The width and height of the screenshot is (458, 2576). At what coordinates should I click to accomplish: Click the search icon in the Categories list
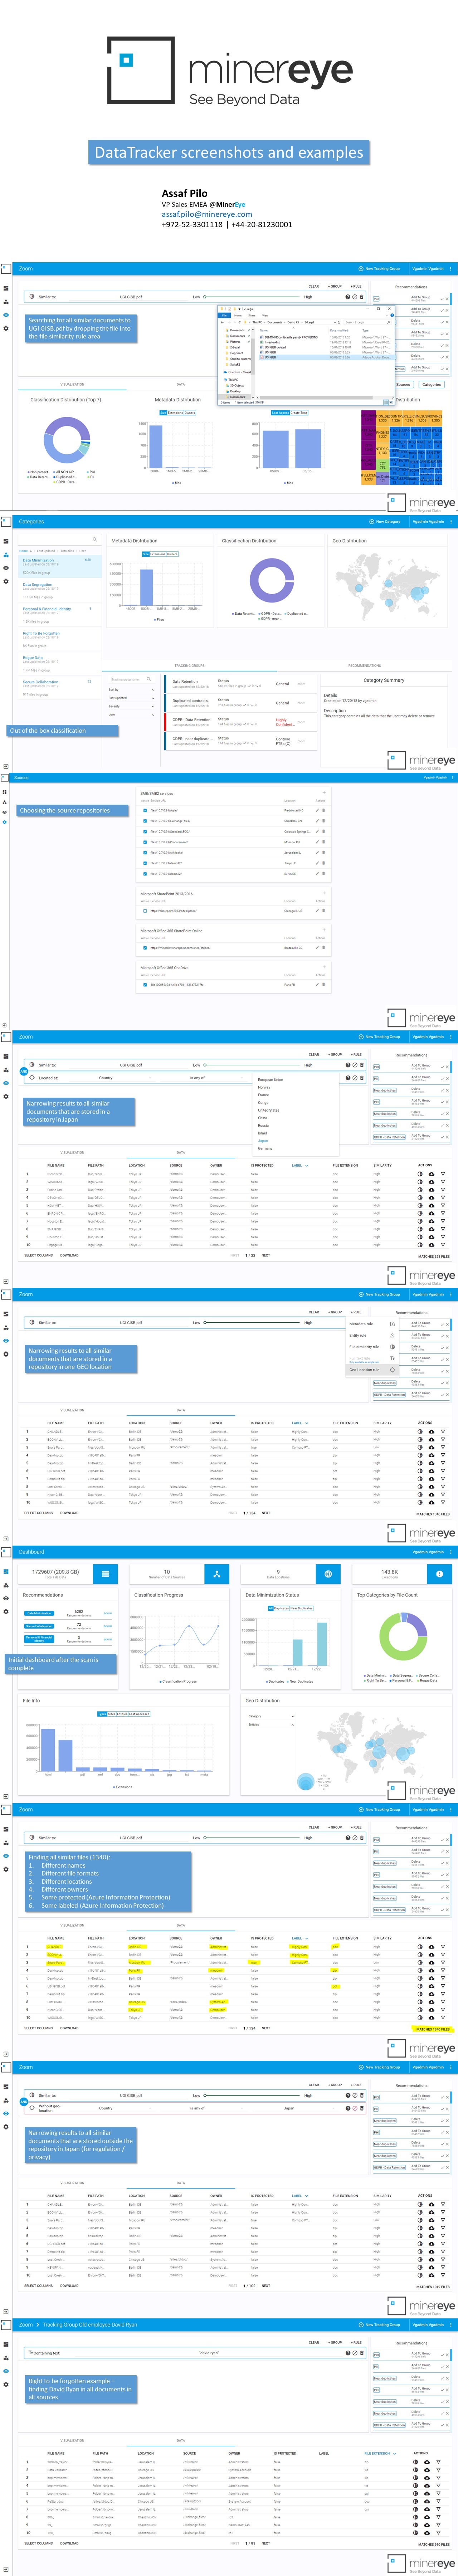coord(95,539)
